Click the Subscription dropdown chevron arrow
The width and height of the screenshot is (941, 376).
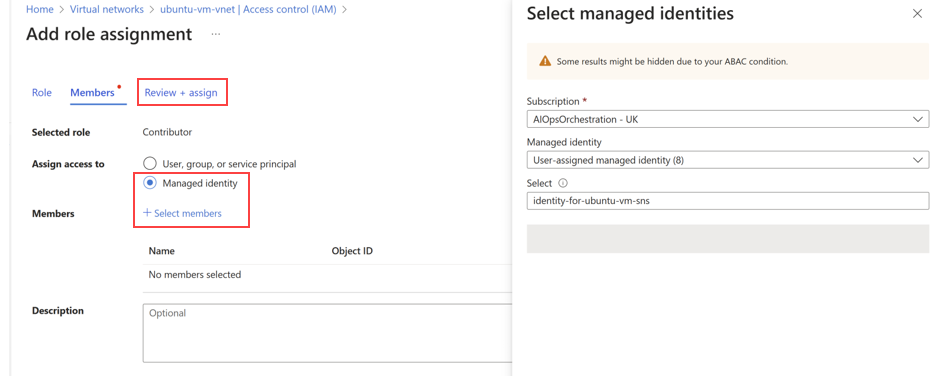[918, 119]
